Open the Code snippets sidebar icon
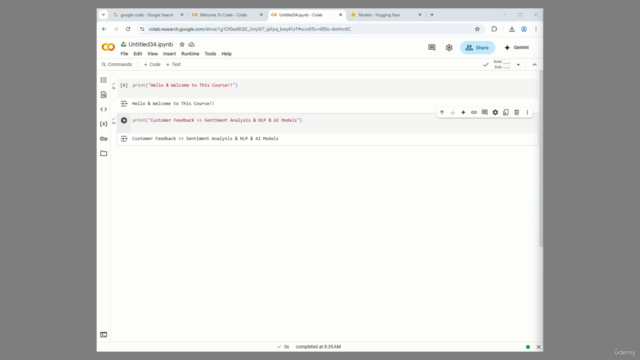Image resolution: width=640 pixels, height=360 pixels. pyautogui.click(x=104, y=109)
